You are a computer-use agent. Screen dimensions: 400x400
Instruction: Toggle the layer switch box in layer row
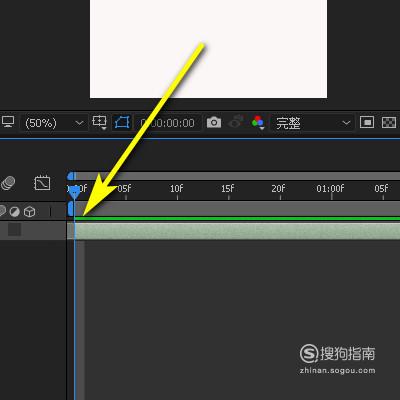click(x=14, y=230)
